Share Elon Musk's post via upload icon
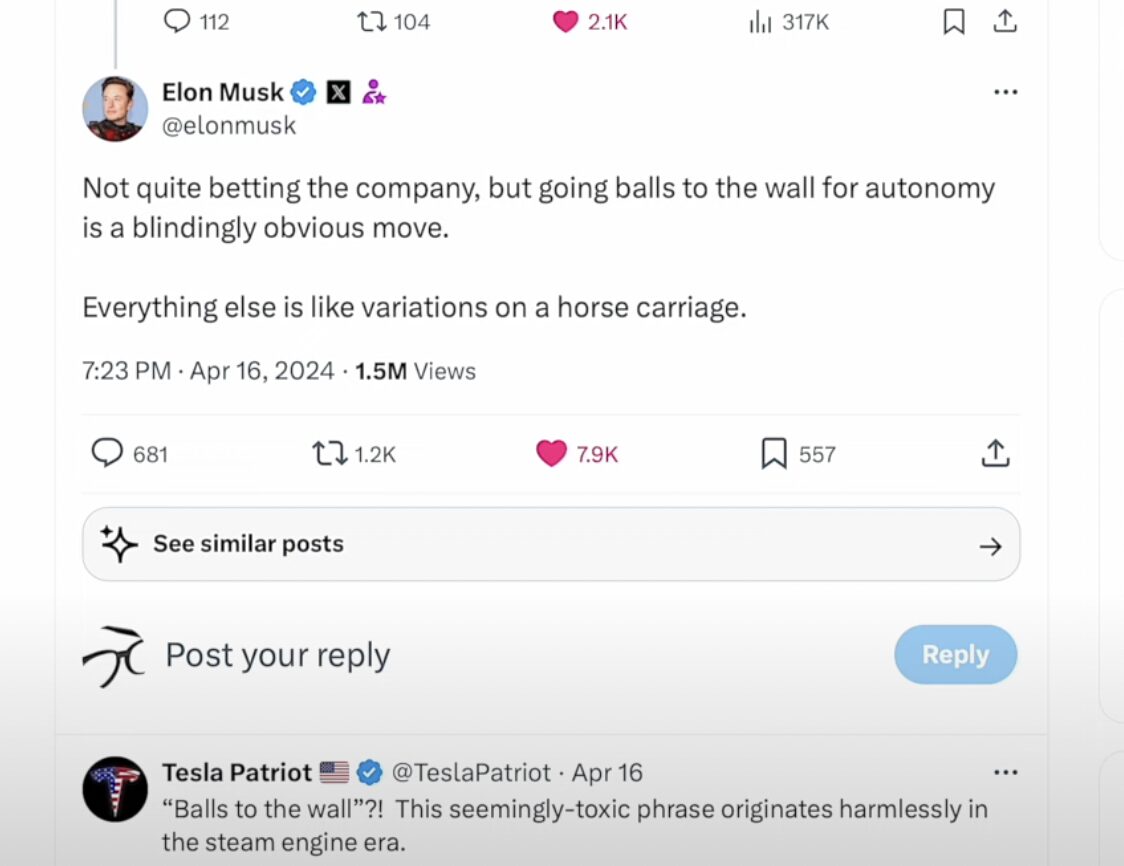The height and width of the screenshot is (866, 1124). [x=995, y=454]
